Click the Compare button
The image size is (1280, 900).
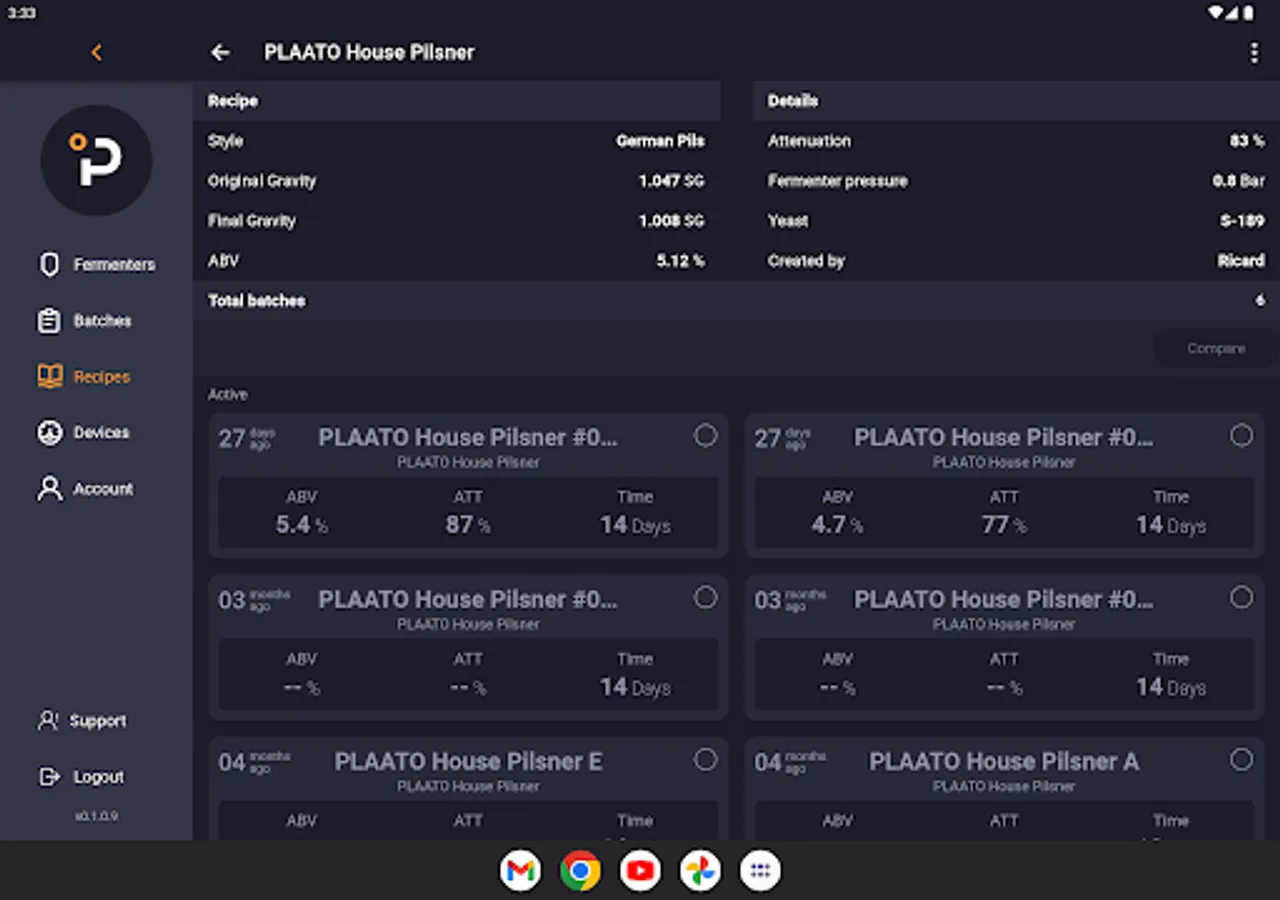coord(1215,348)
